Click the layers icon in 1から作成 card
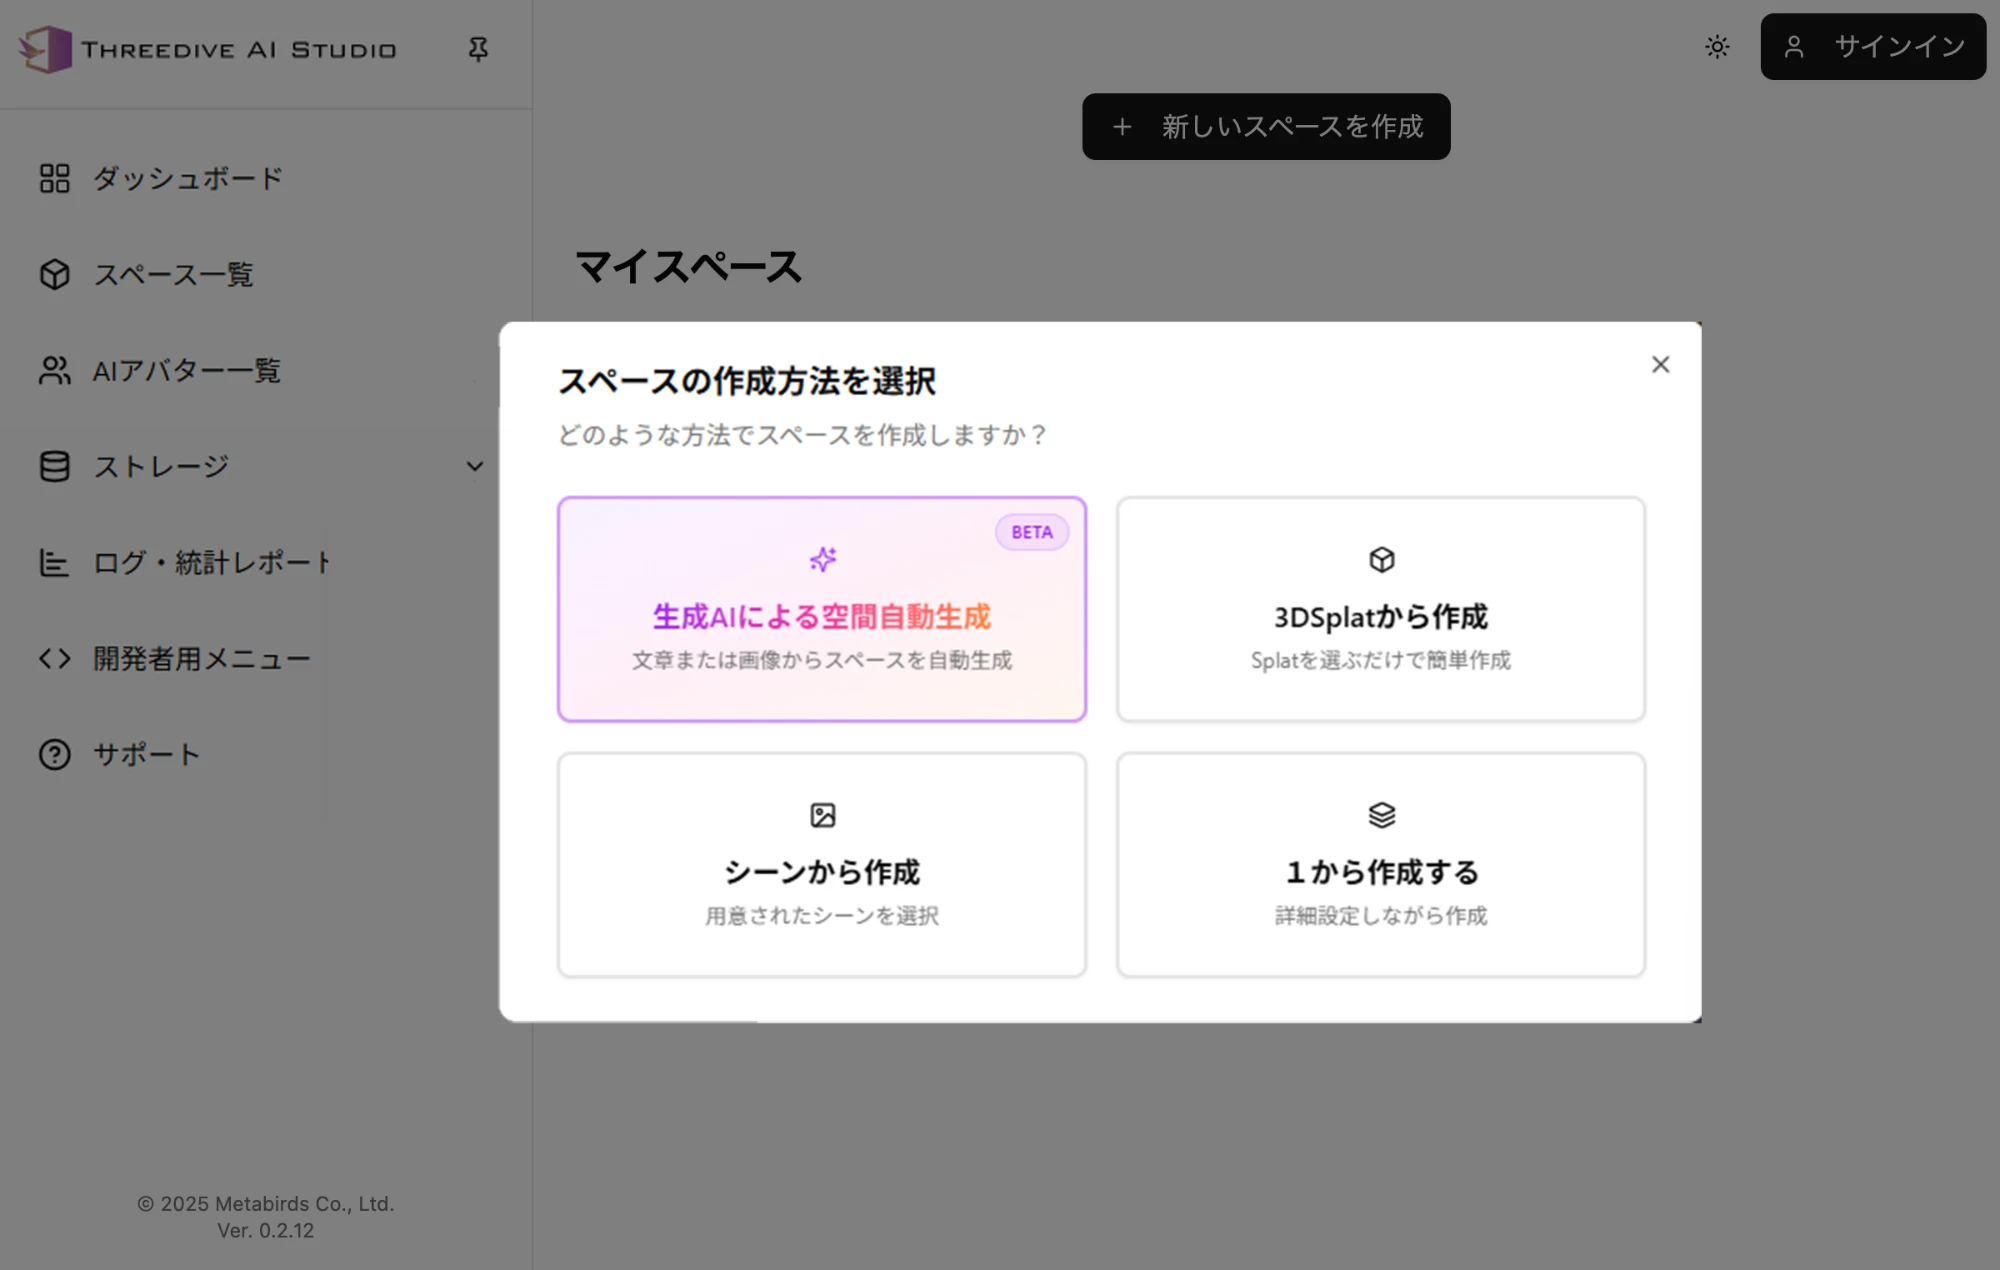Screen dimensions: 2000x1270 point(1381,815)
